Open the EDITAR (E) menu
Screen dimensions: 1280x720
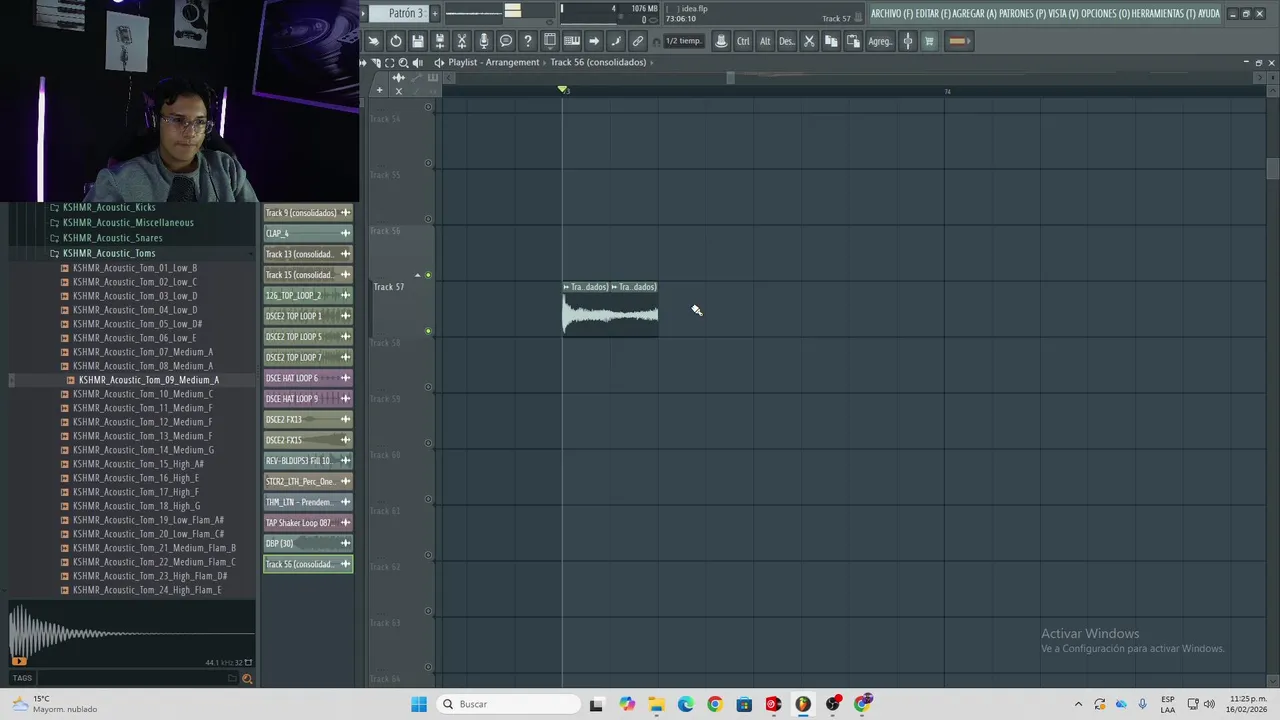(933, 14)
